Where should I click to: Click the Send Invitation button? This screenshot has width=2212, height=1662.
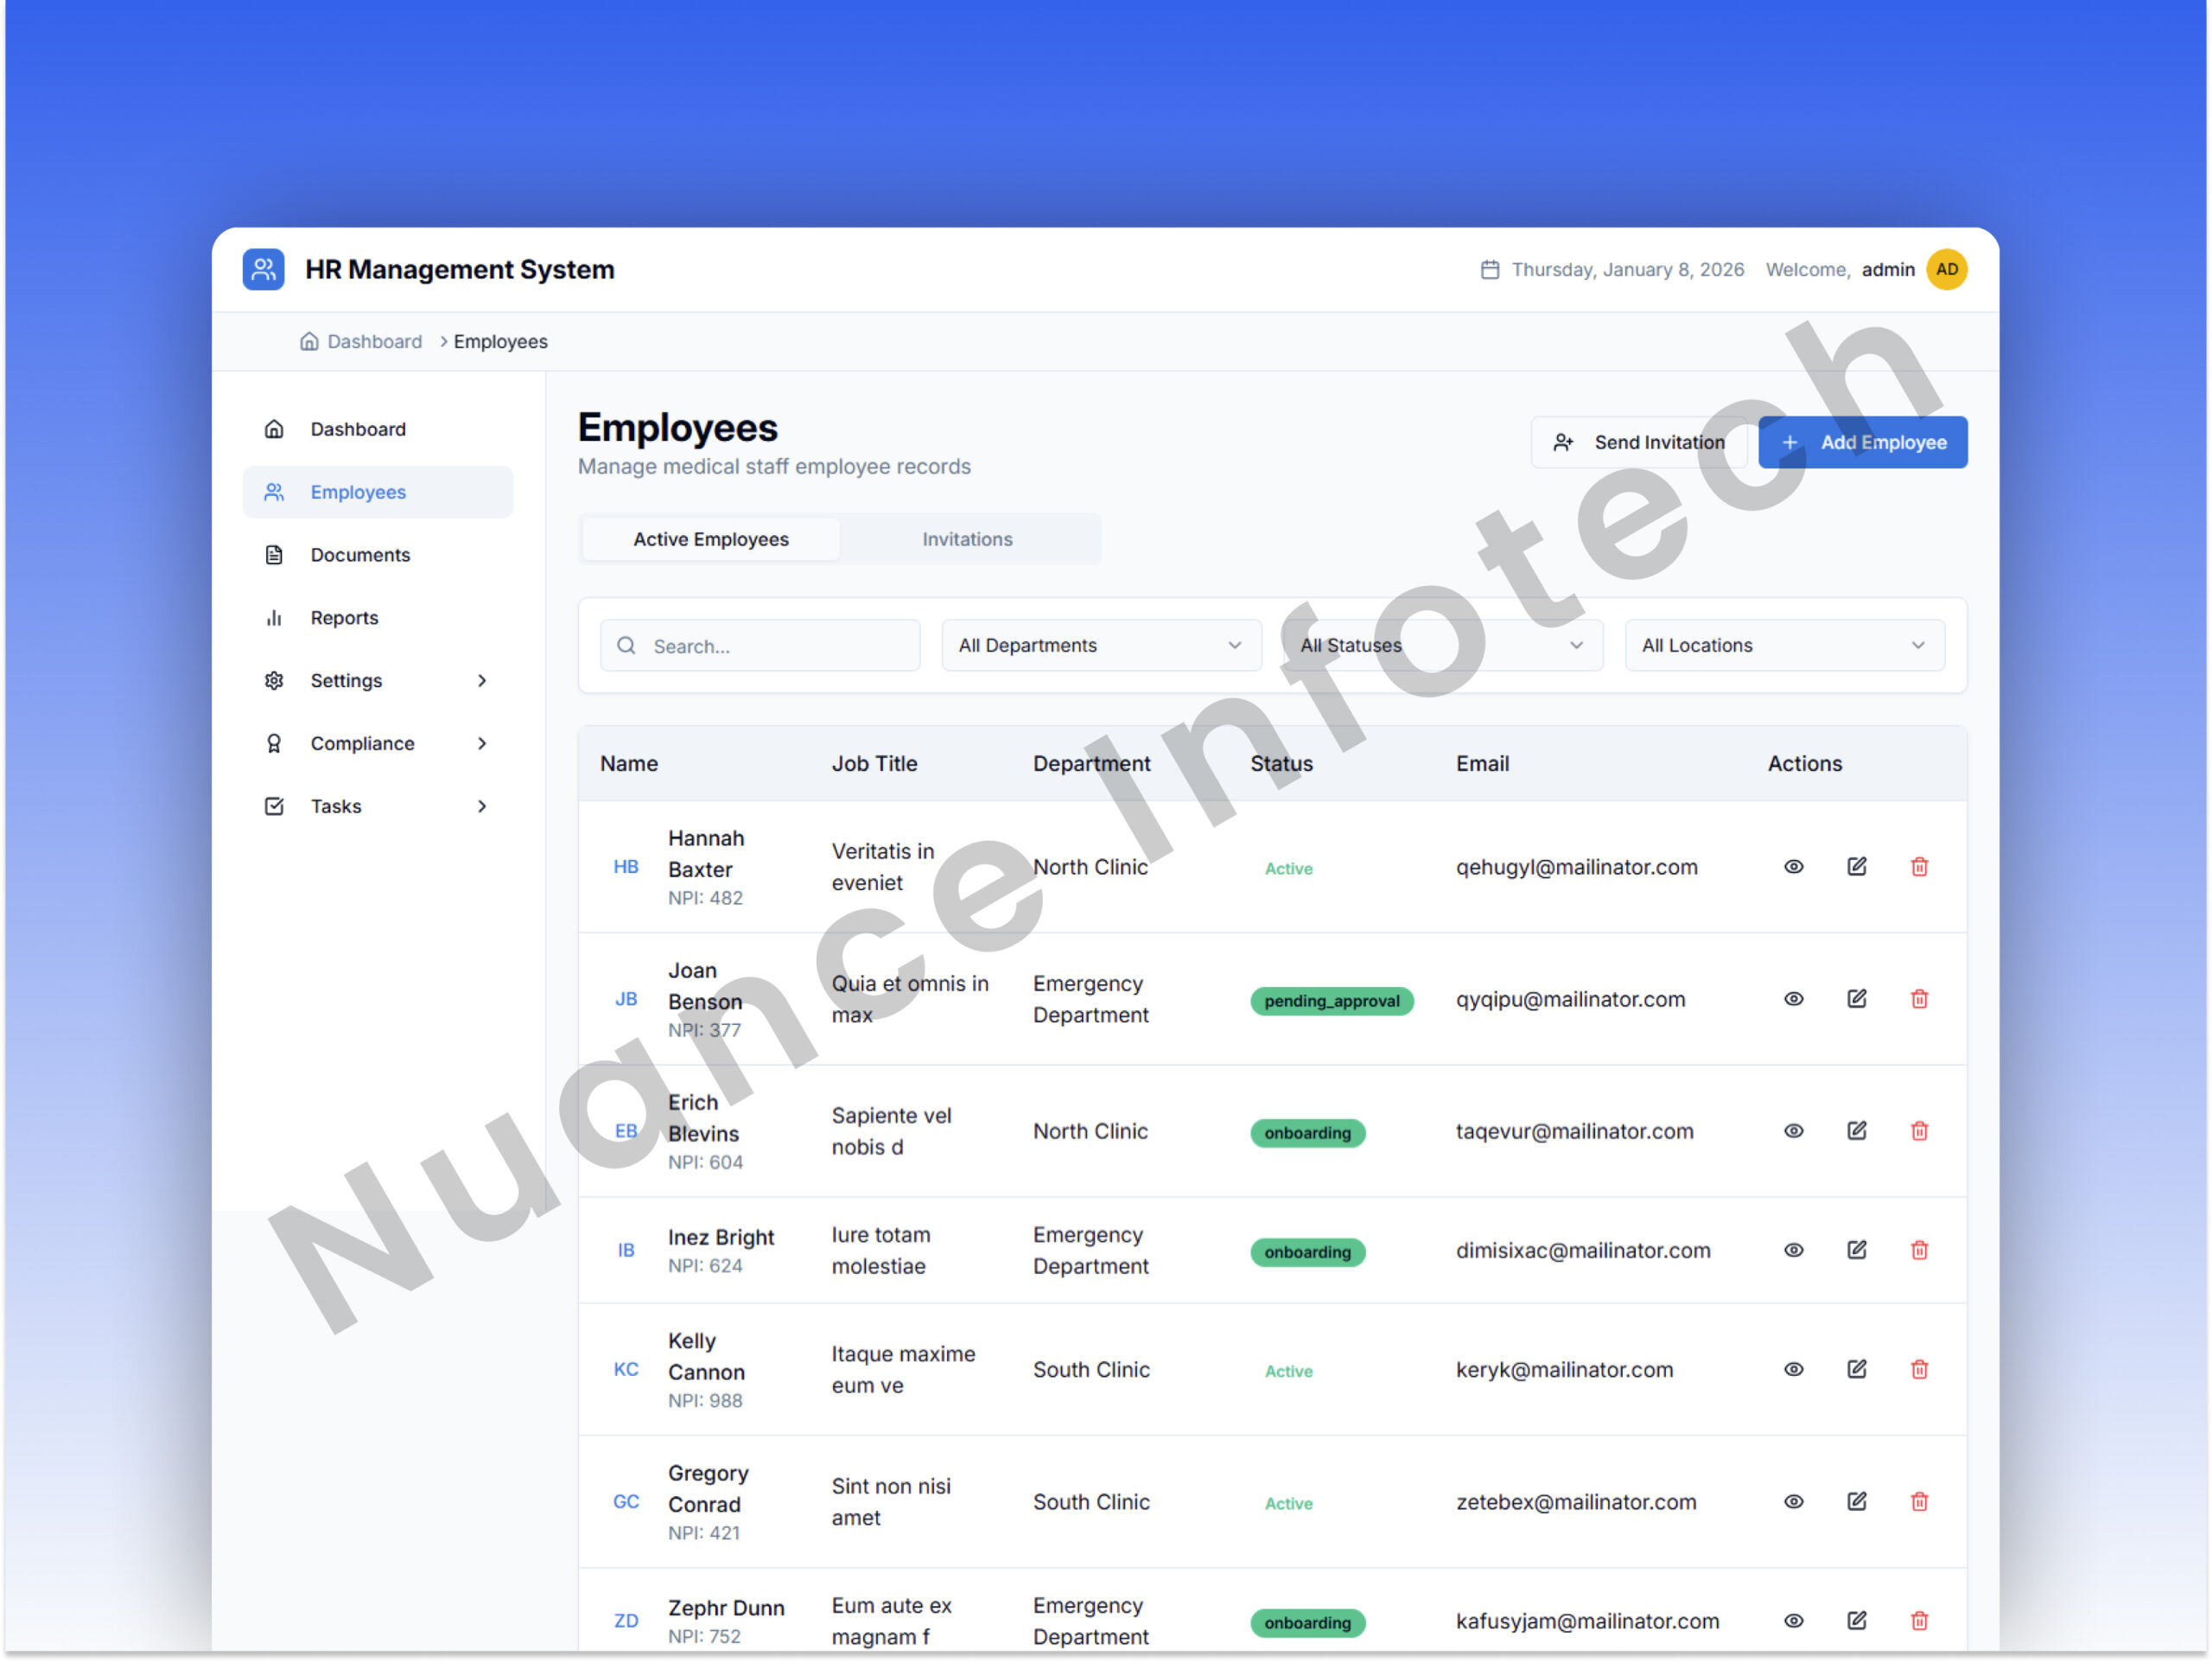[1638, 442]
